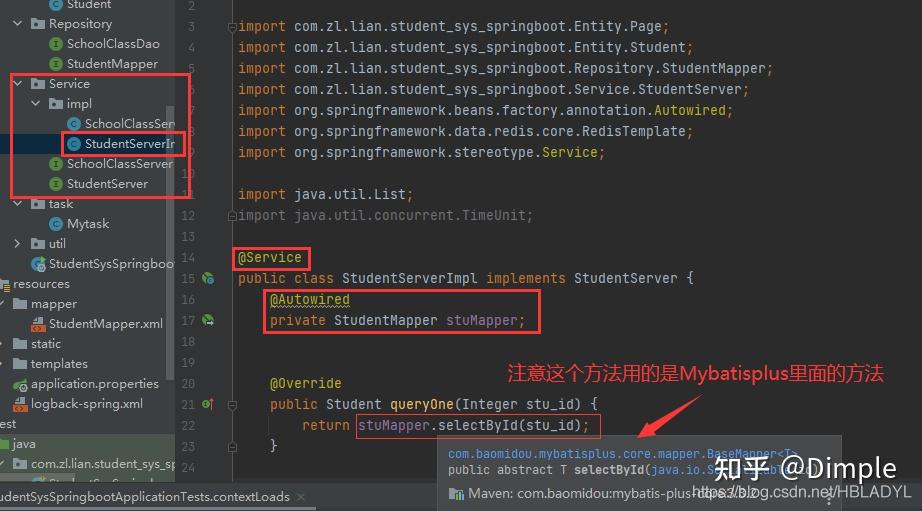Expand the util folder
The image size is (922, 511).
tap(18, 243)
